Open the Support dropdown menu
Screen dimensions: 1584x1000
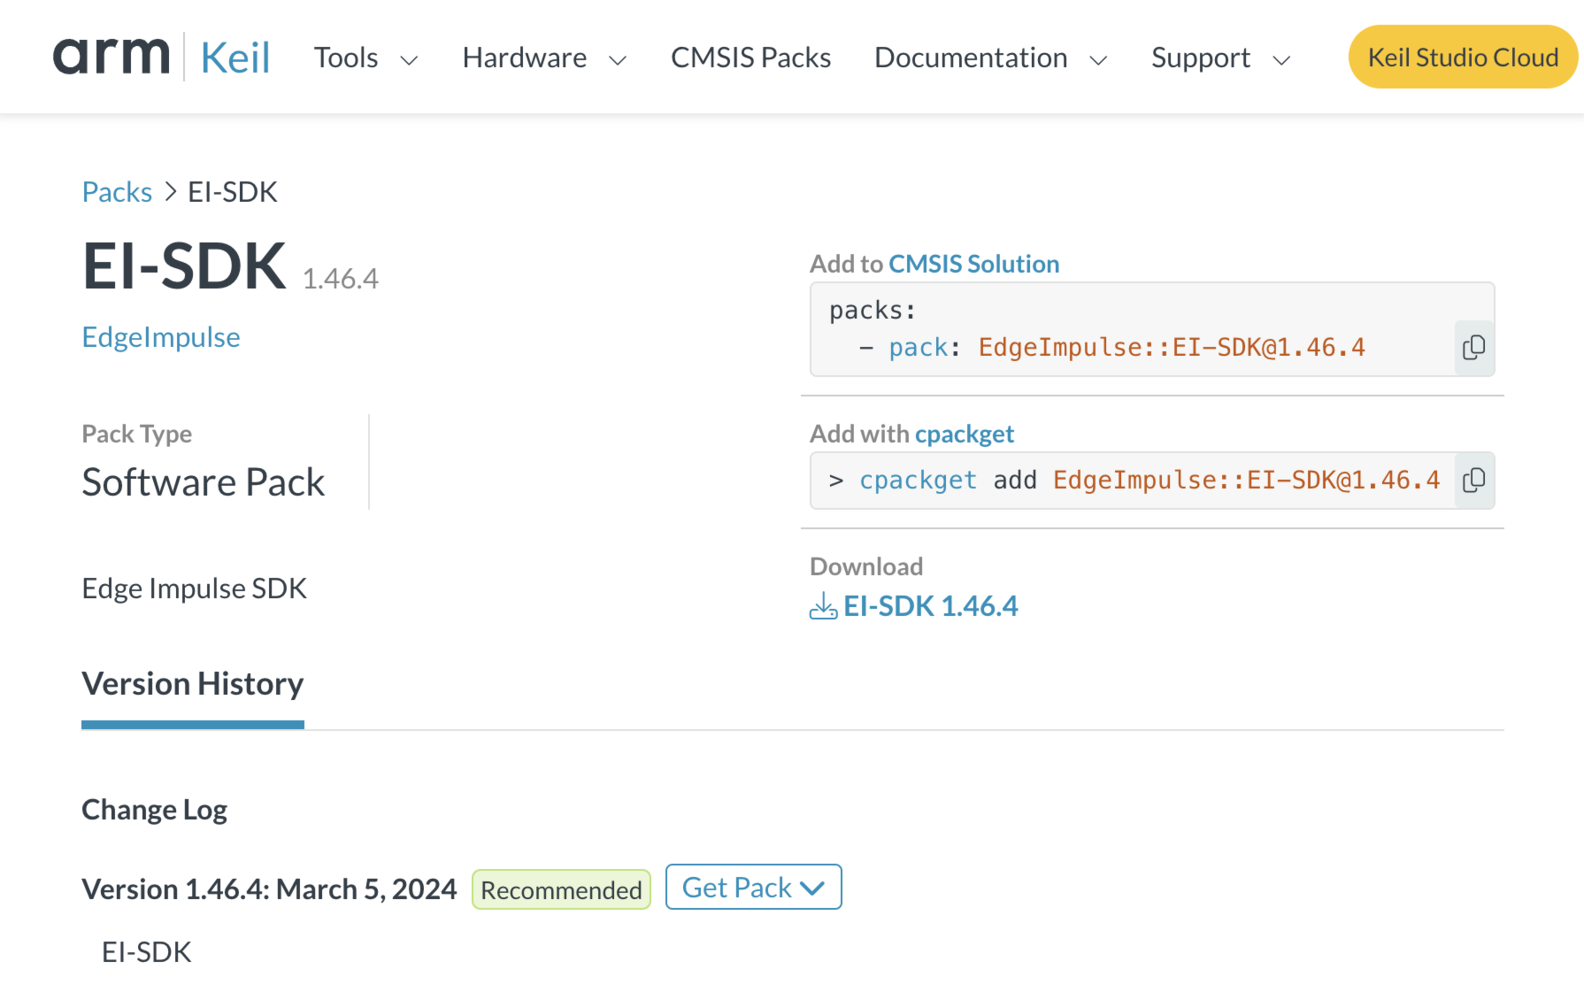pyautogui.click(x=1220, y=58)
